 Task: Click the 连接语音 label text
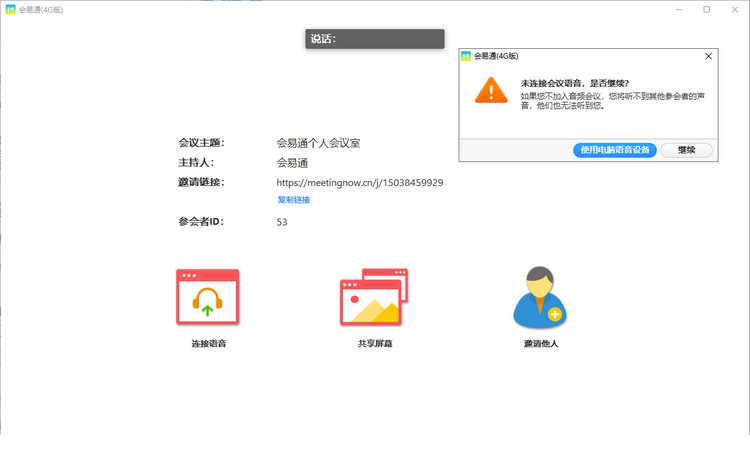209,343
